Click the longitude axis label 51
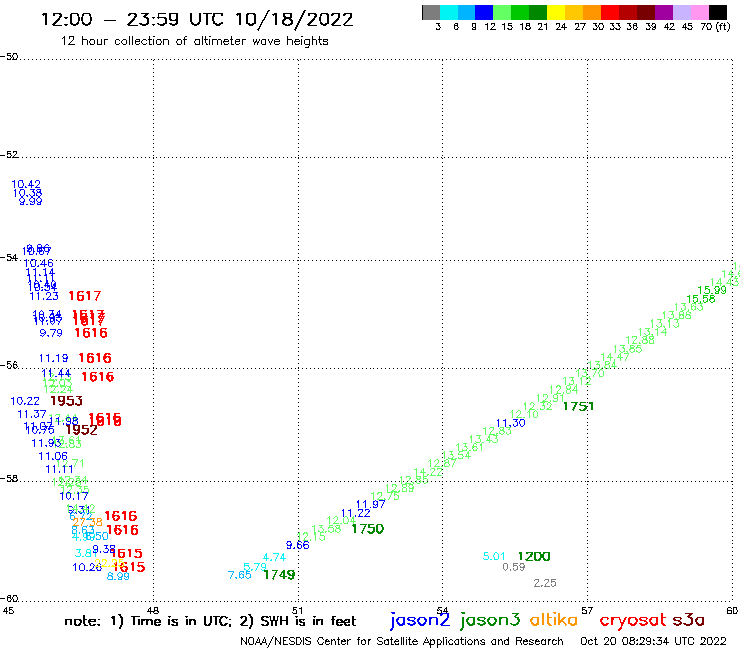 (297, 610)
